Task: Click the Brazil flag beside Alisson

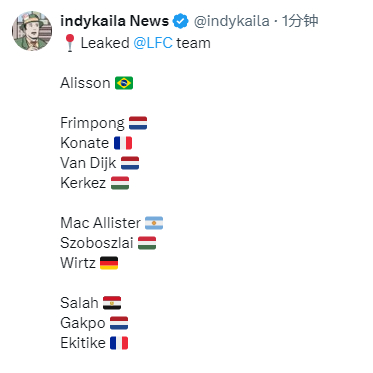Action: point(124,83)
